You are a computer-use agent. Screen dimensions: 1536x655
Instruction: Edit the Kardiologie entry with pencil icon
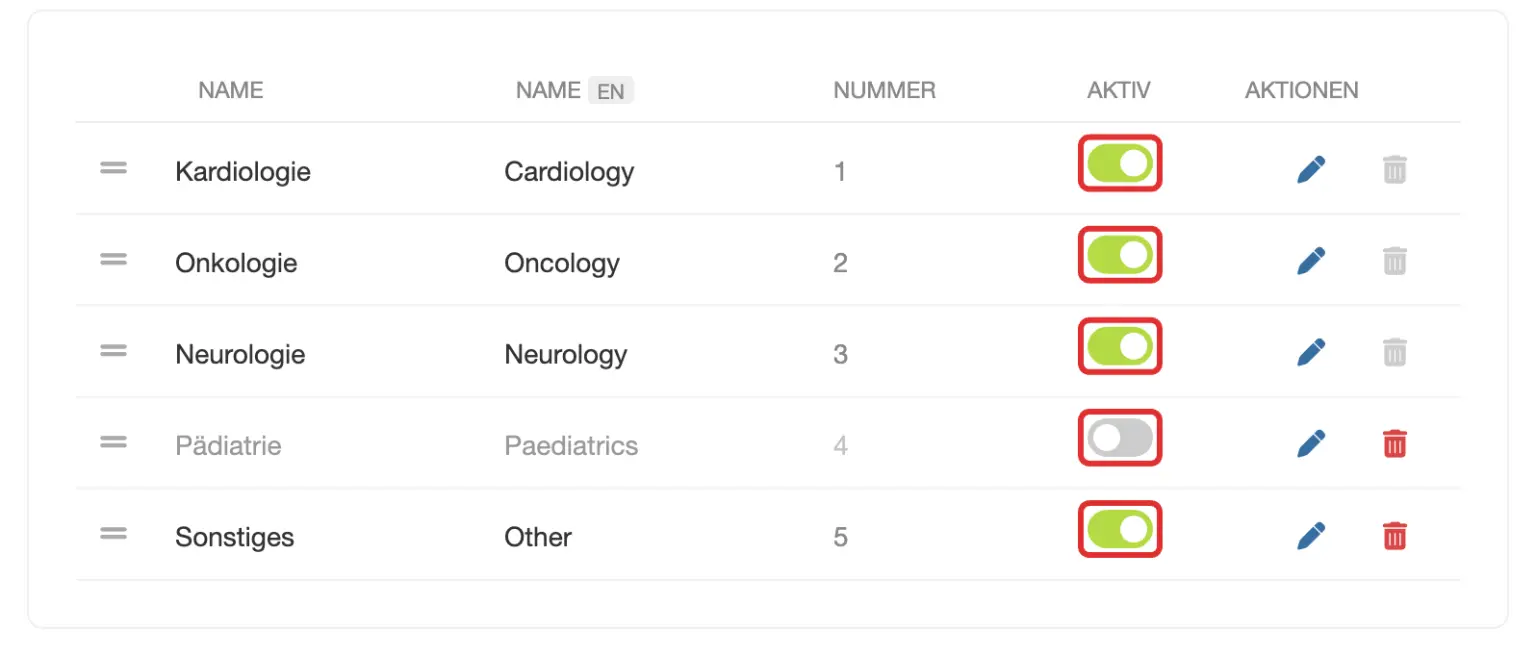[x=1310, y=170]
